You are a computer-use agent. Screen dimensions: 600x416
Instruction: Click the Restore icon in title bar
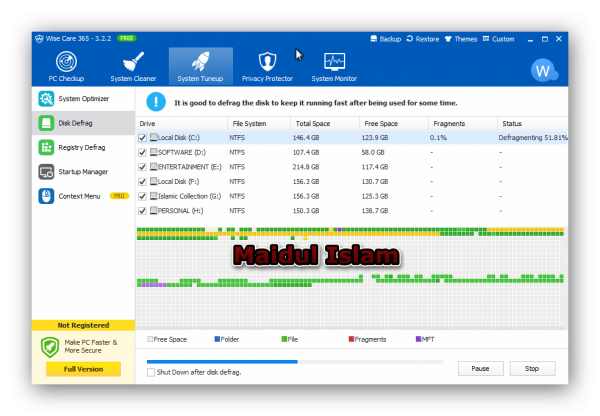(x=409, y=39)
